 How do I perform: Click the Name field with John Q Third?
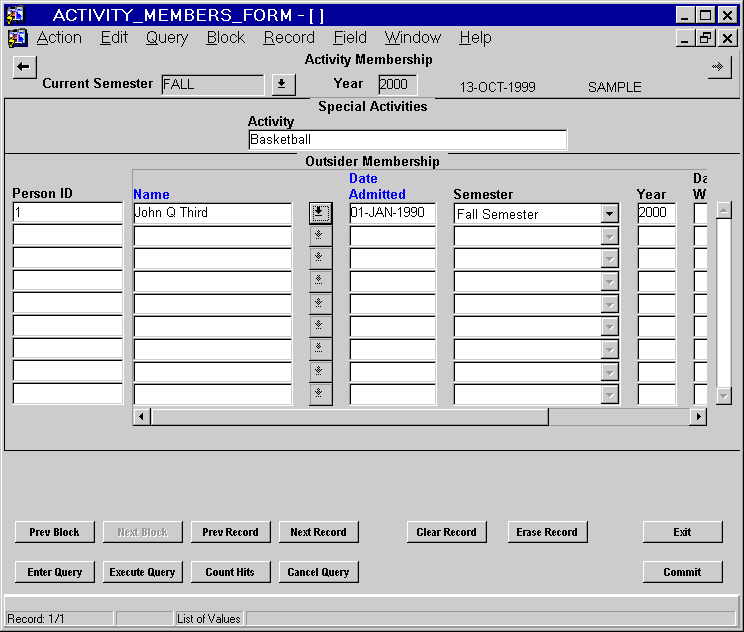coord(213,213)
